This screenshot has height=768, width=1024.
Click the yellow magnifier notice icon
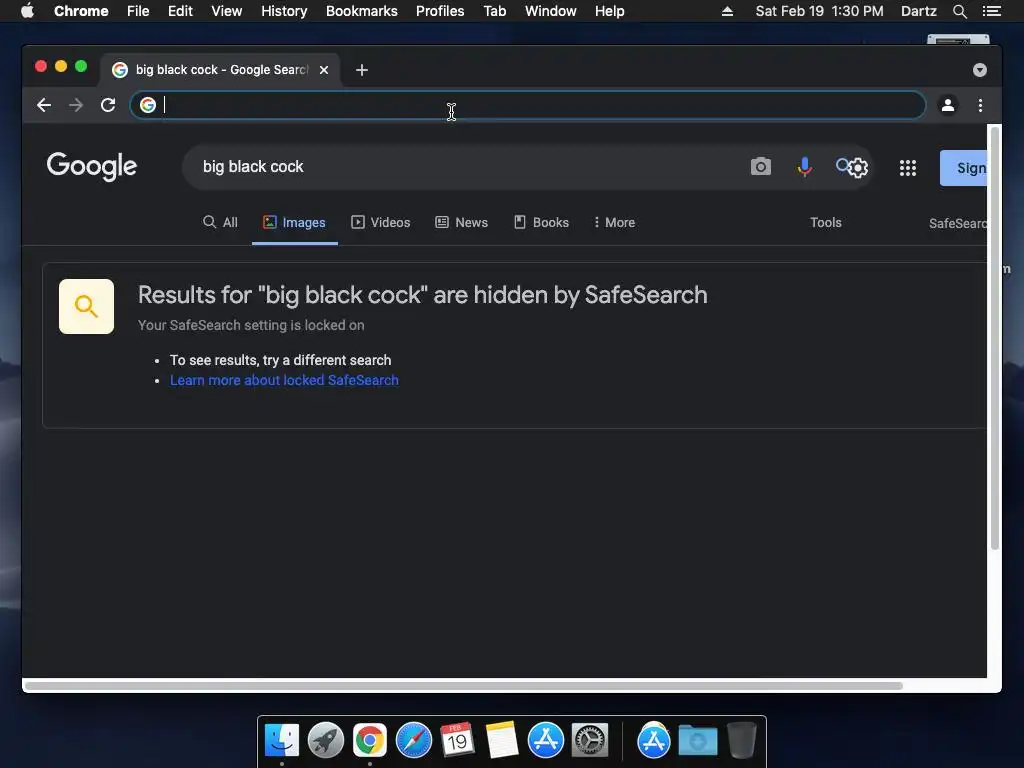[x=86, y=306]
